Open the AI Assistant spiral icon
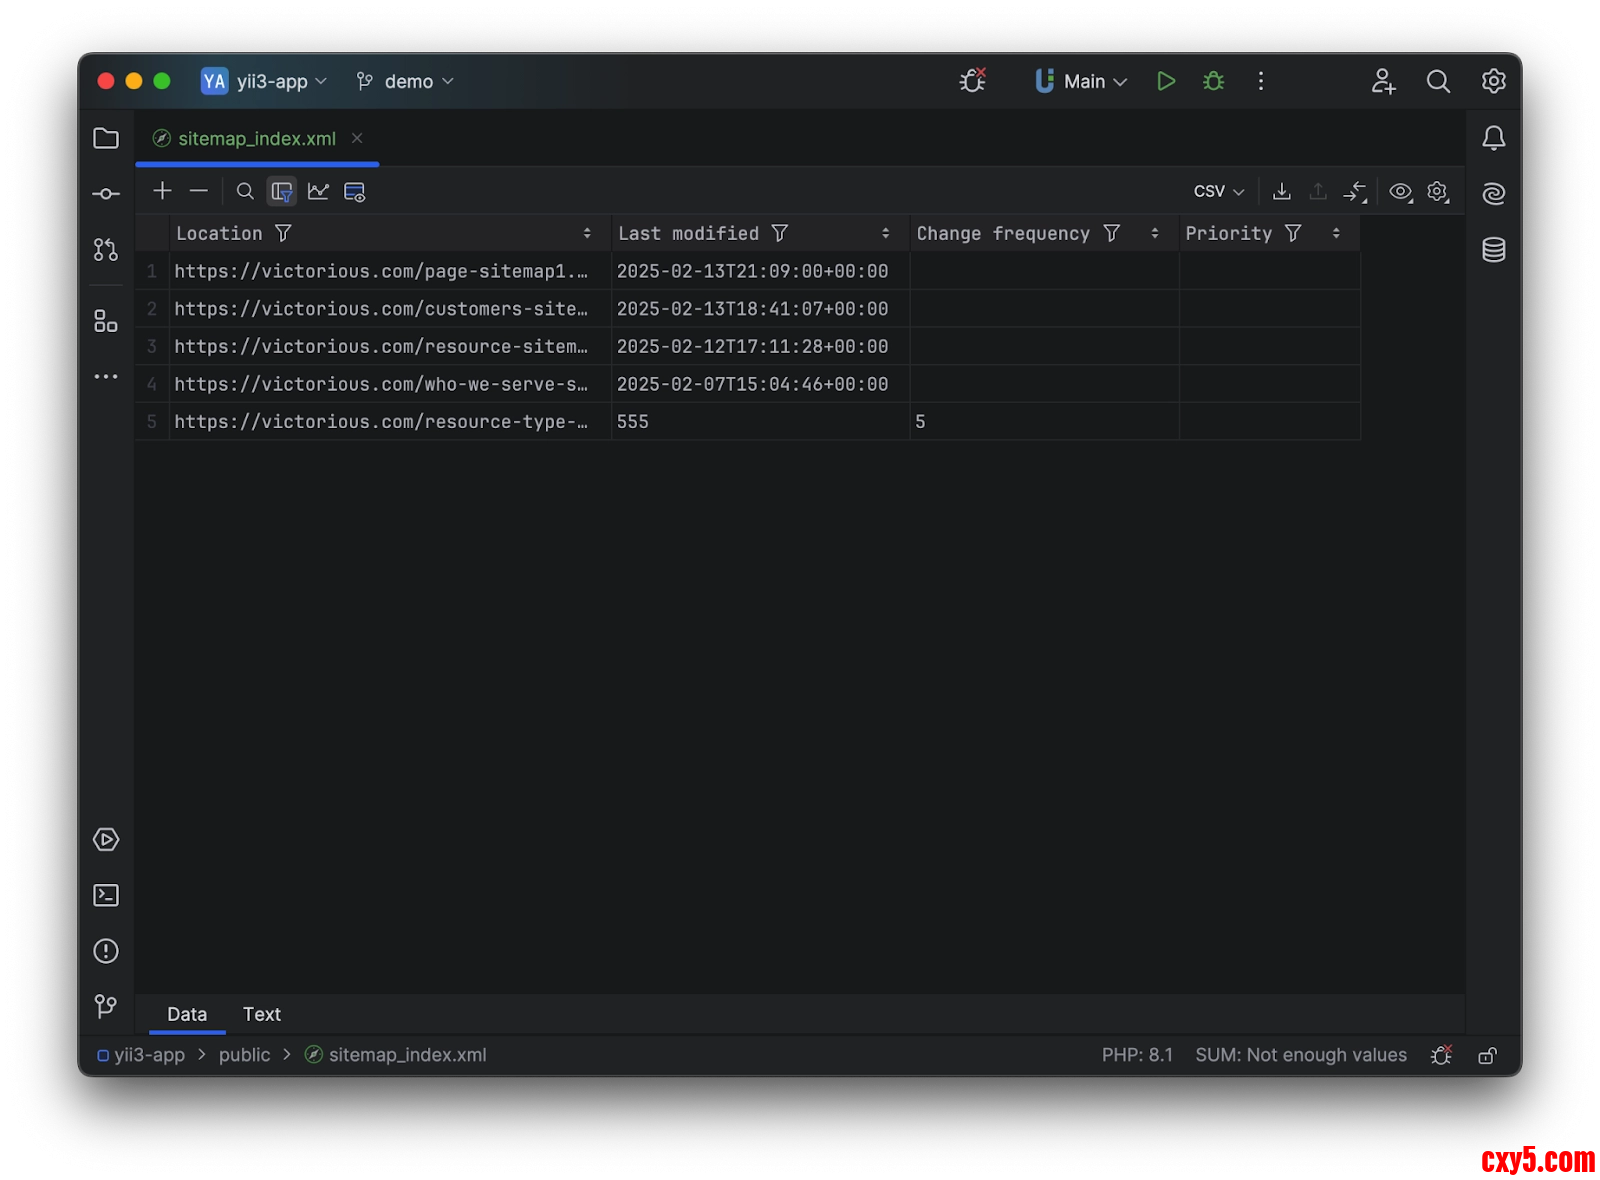Viewport: 1600px width, 1180px height. [x=1493, y=194]
